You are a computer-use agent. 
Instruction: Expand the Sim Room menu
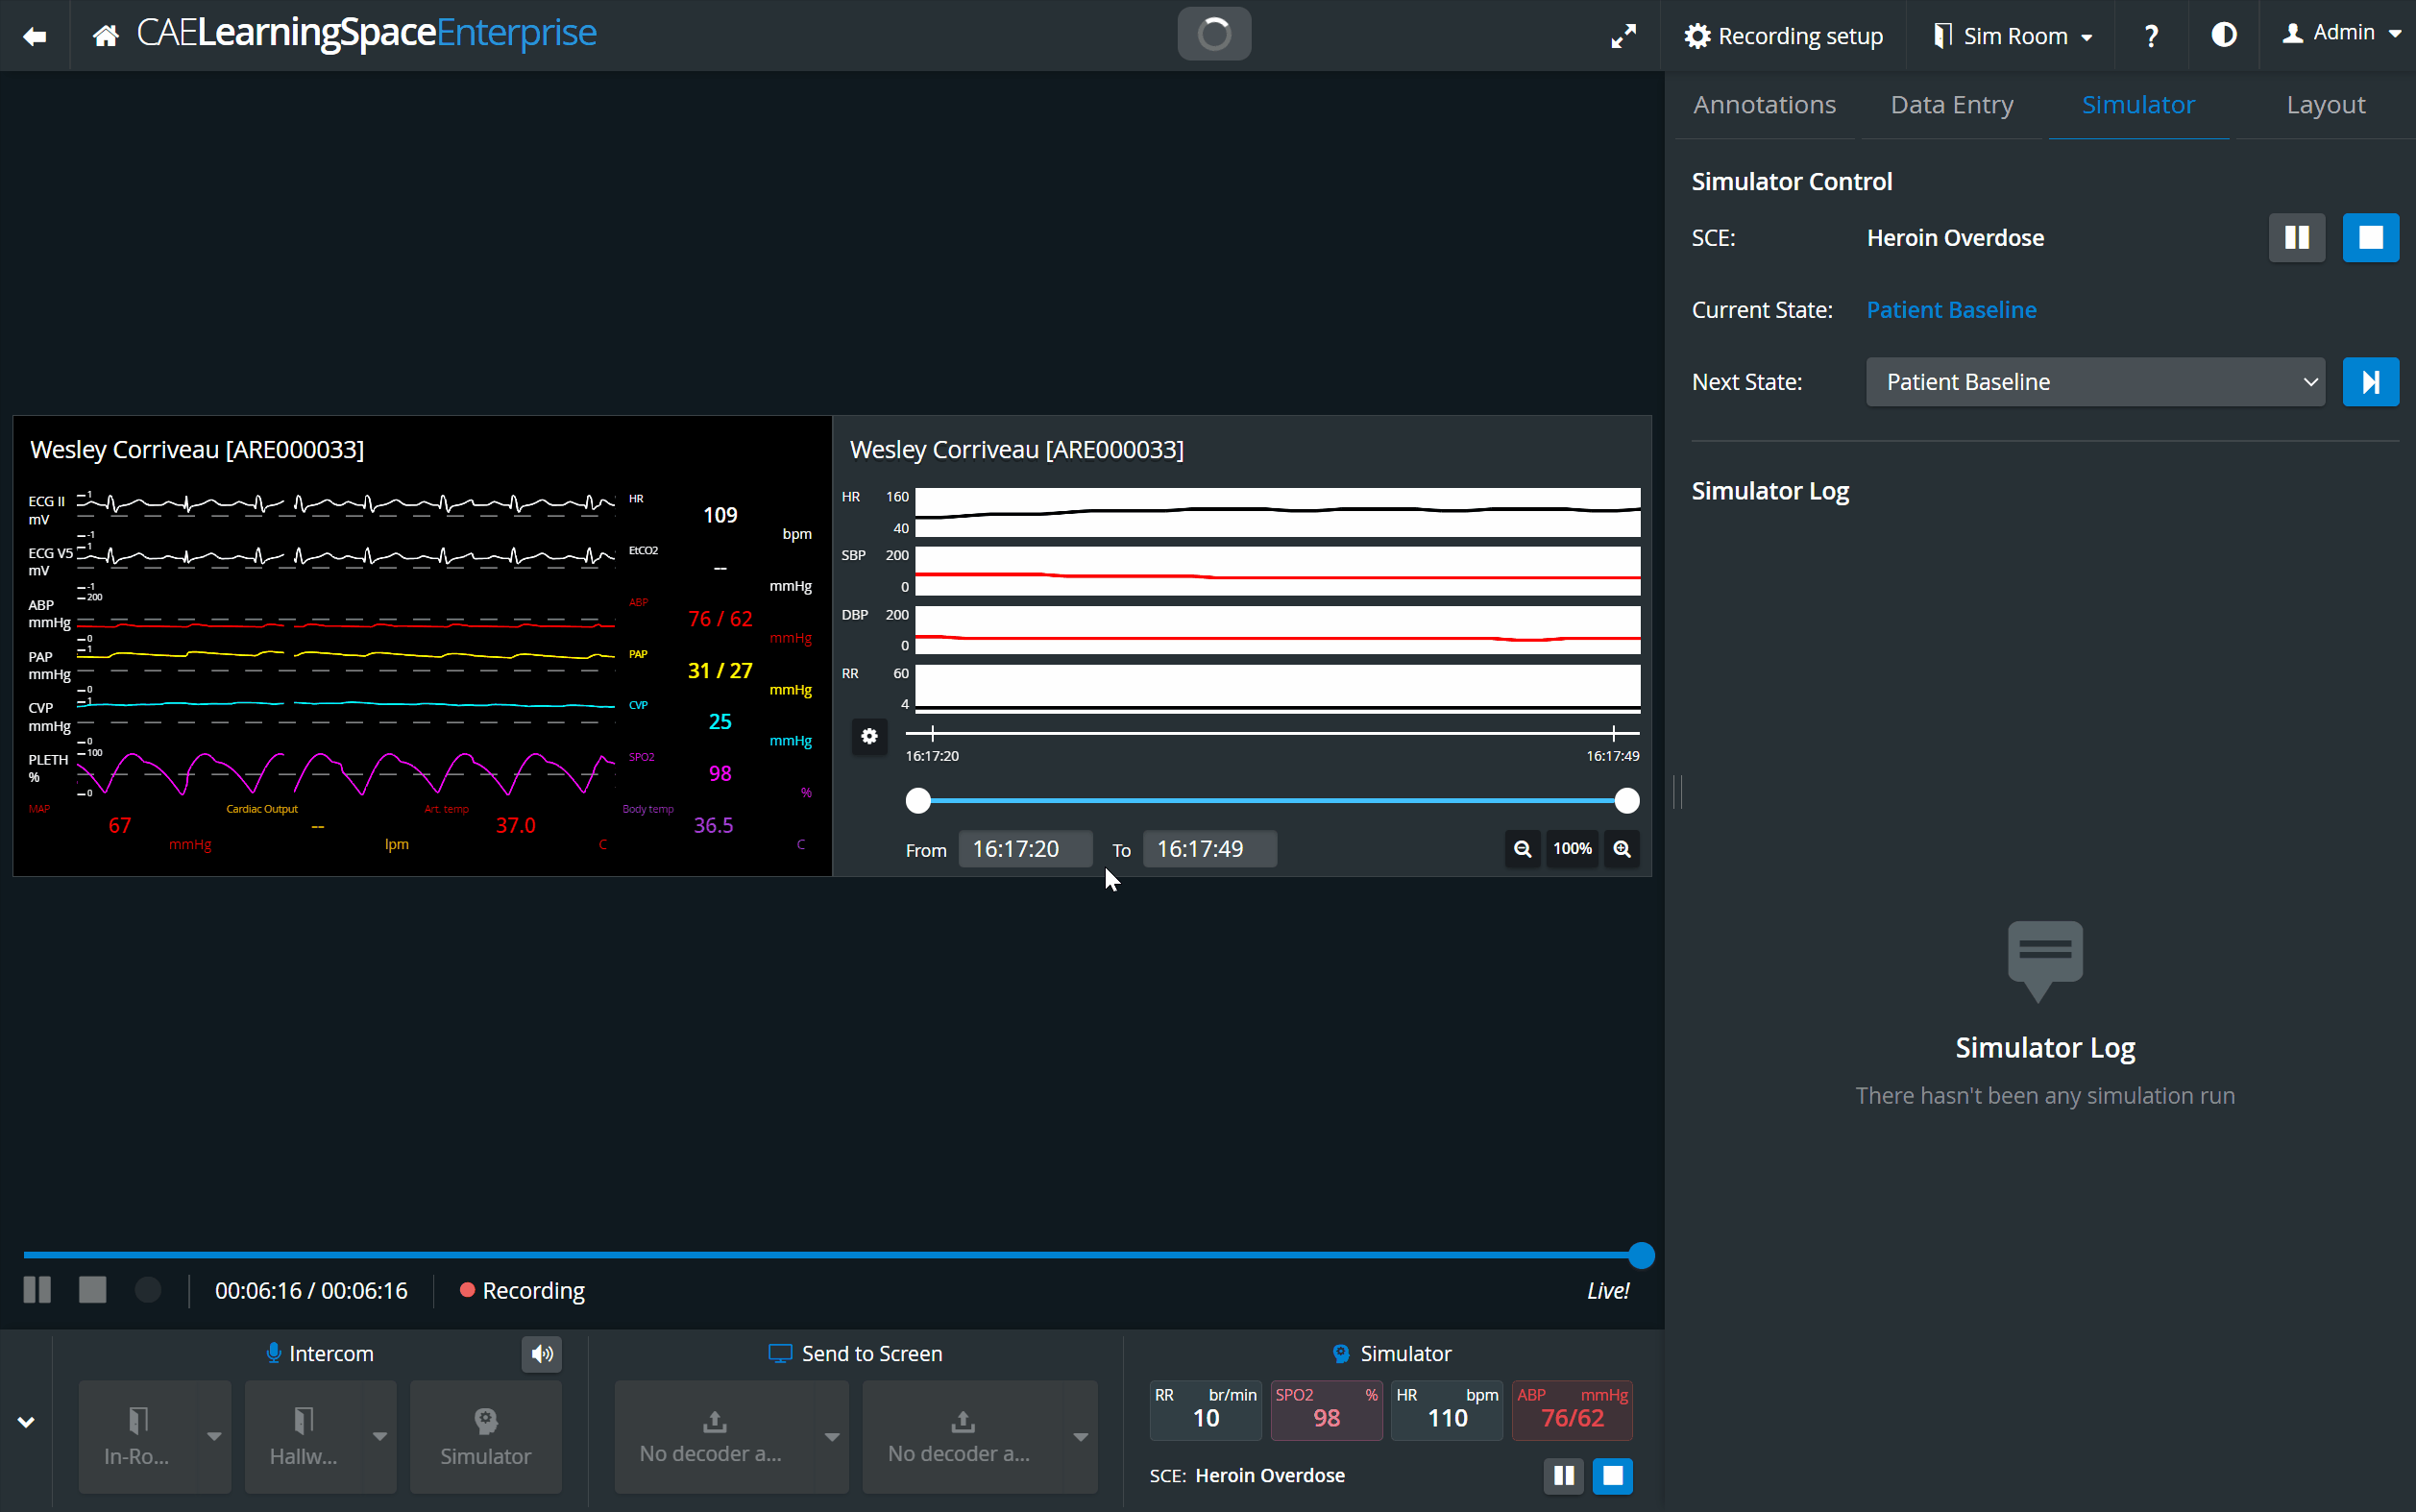[x=2013, y=36]
